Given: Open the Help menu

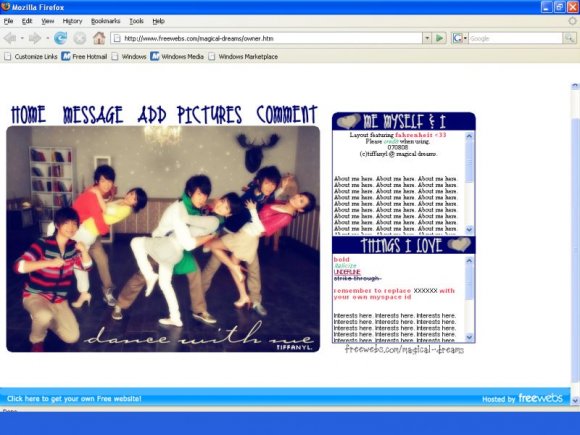Looking at the screenshot, I should [158, 21].
